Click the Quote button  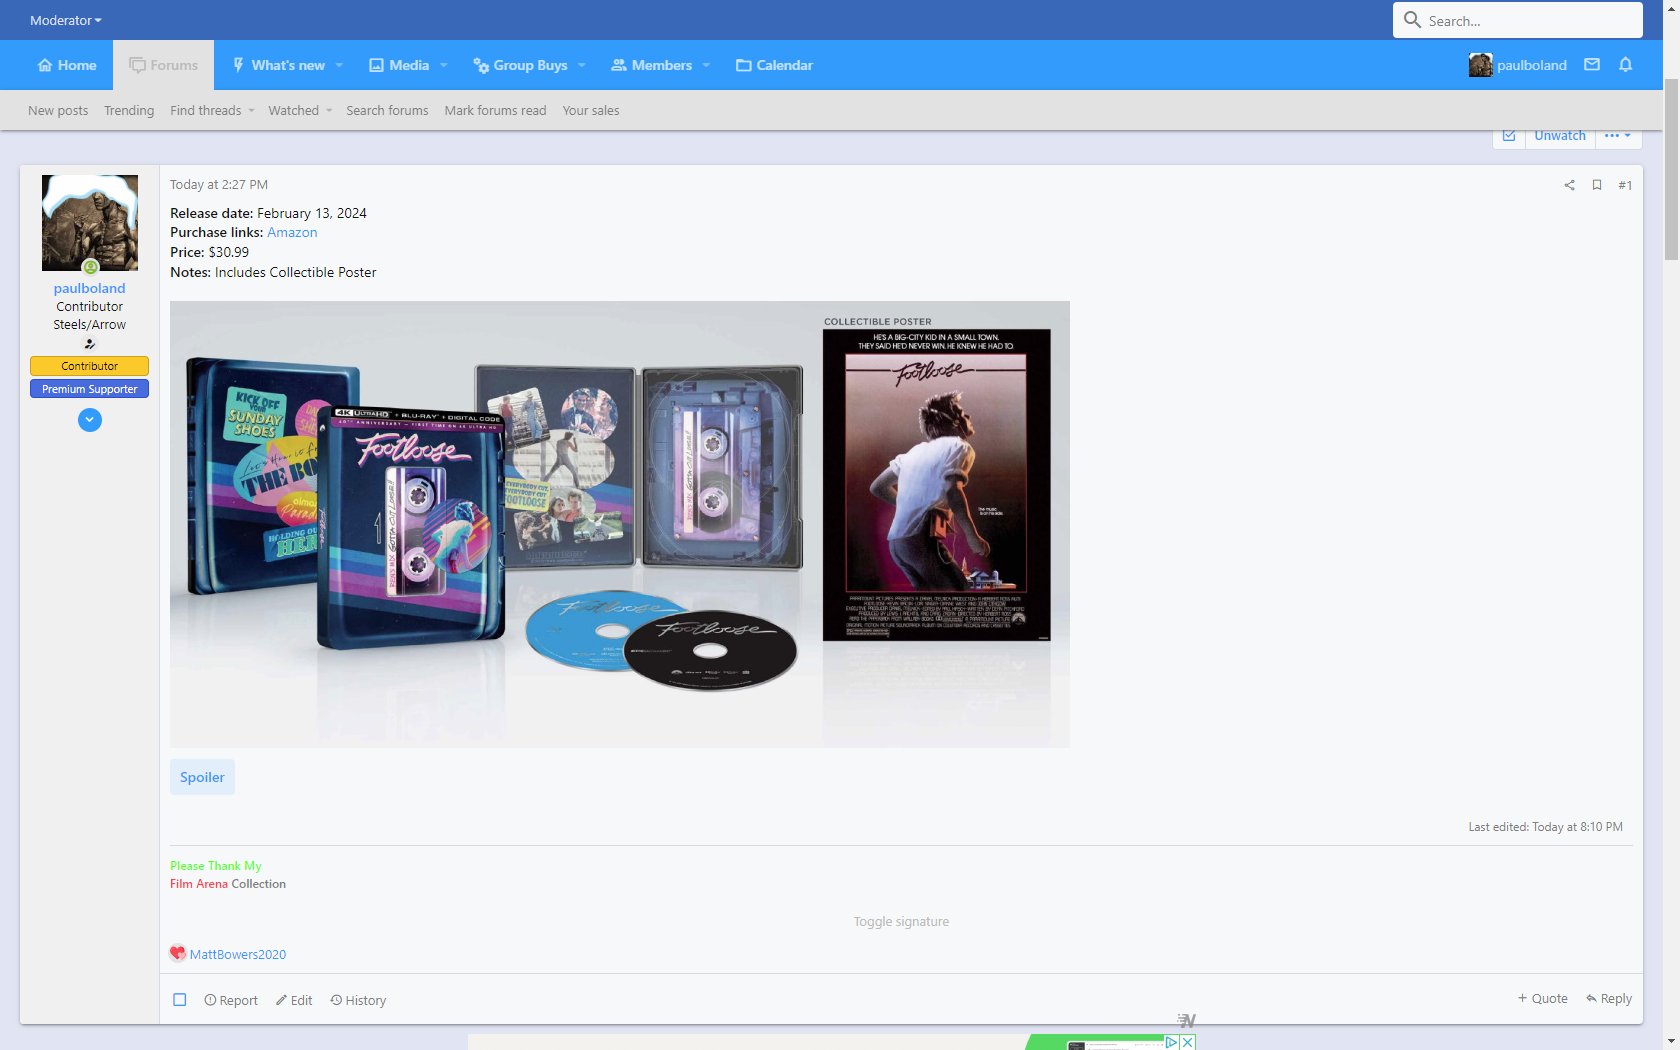1542,998
